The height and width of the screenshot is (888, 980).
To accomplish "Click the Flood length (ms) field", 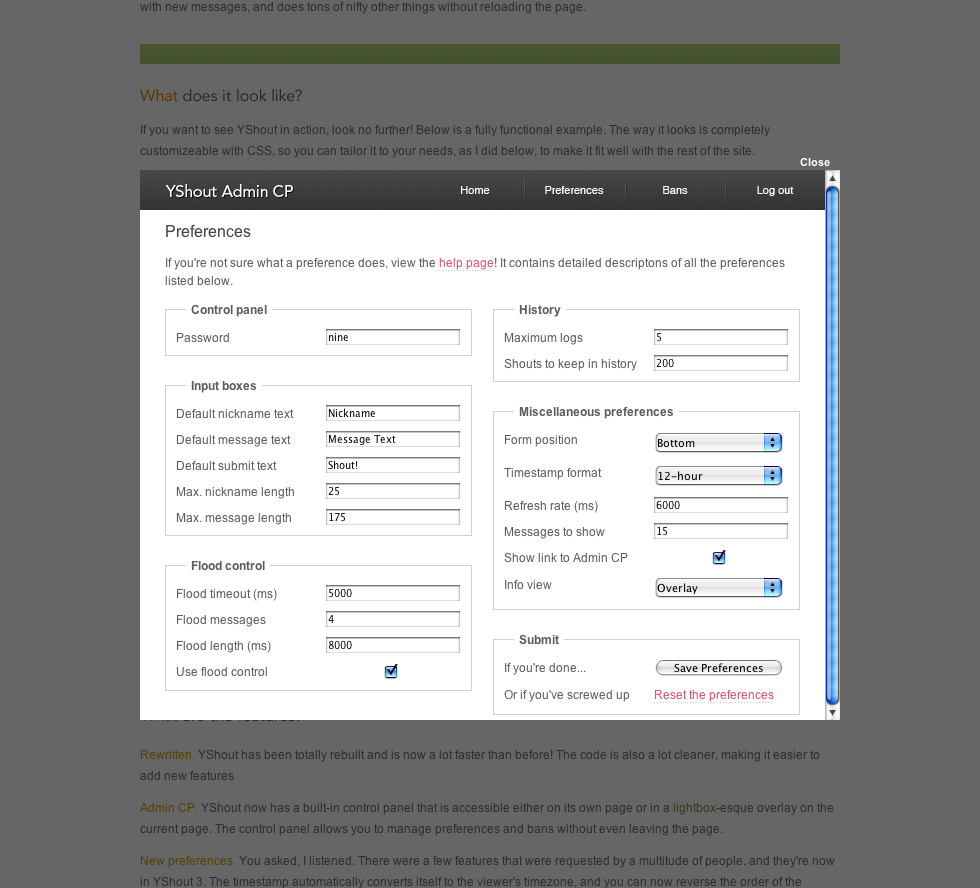I will (x=392, y=646).
